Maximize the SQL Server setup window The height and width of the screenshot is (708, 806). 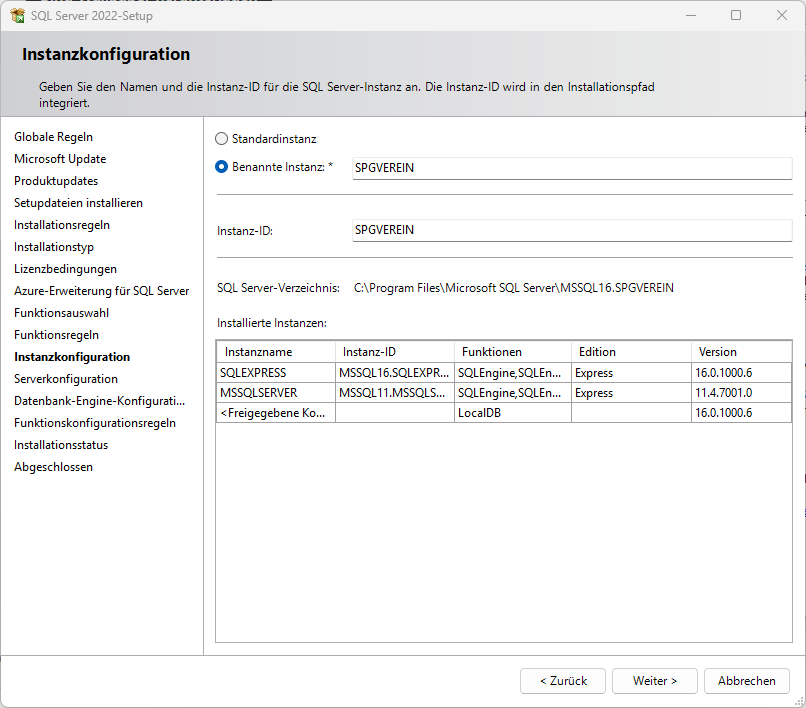[736, 16]
